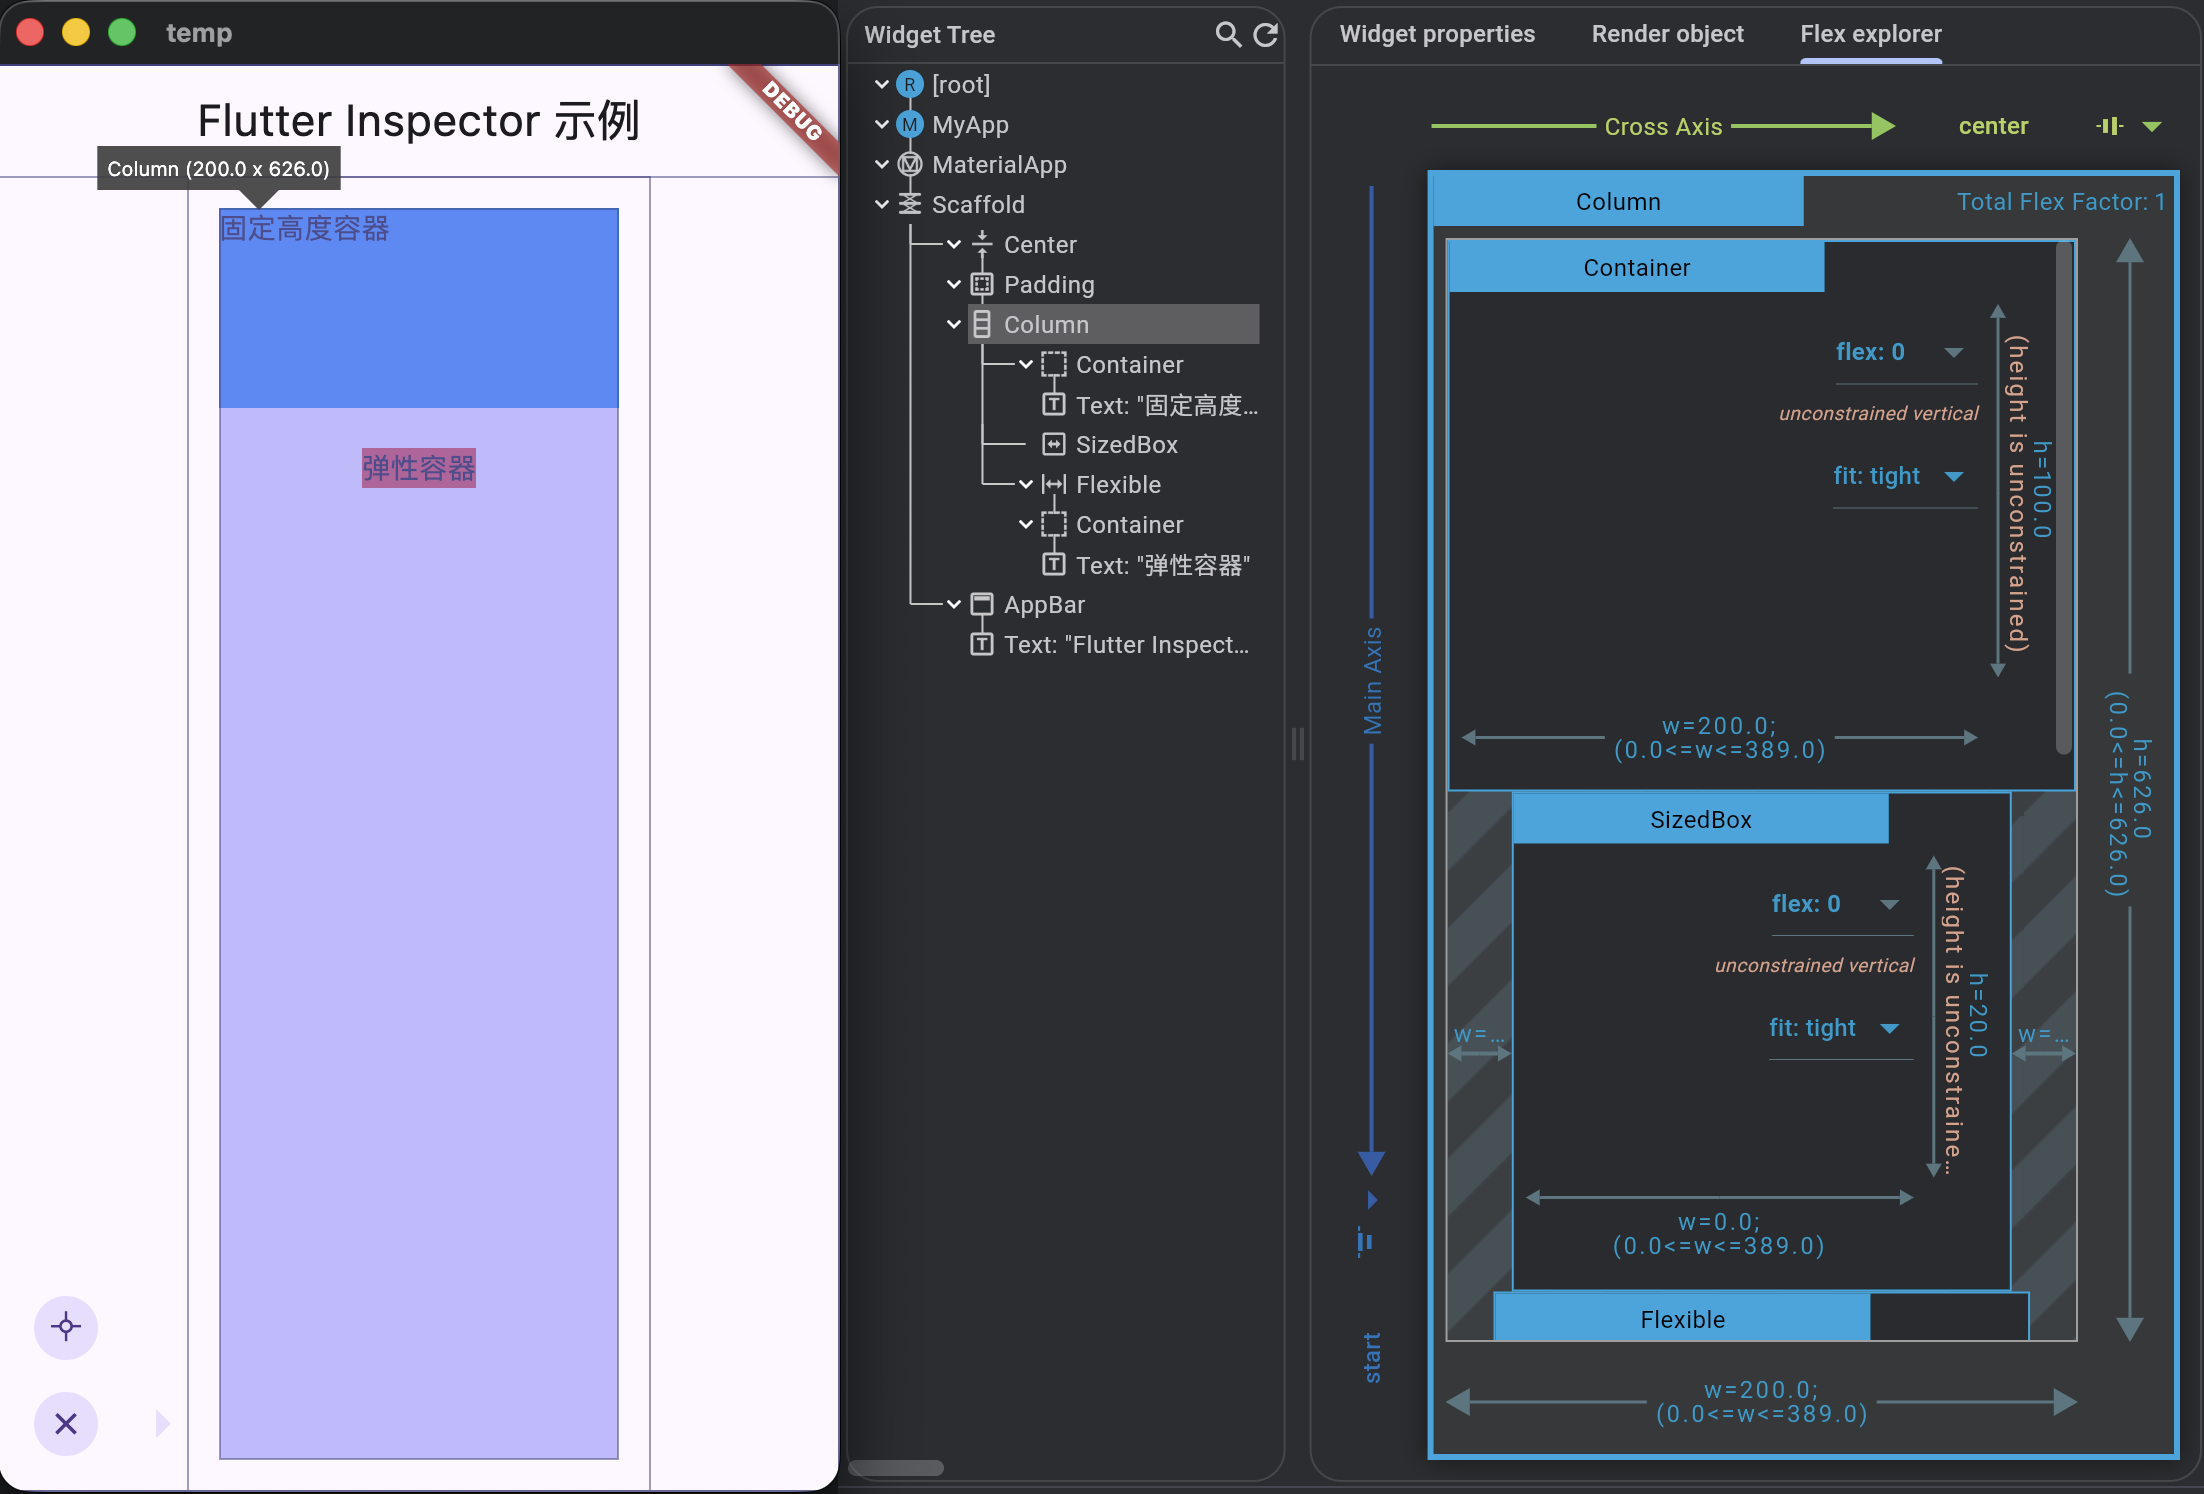Screen dimensions: 2204x1494
Task: Collapse the [root] node
Action: [882, 85]
